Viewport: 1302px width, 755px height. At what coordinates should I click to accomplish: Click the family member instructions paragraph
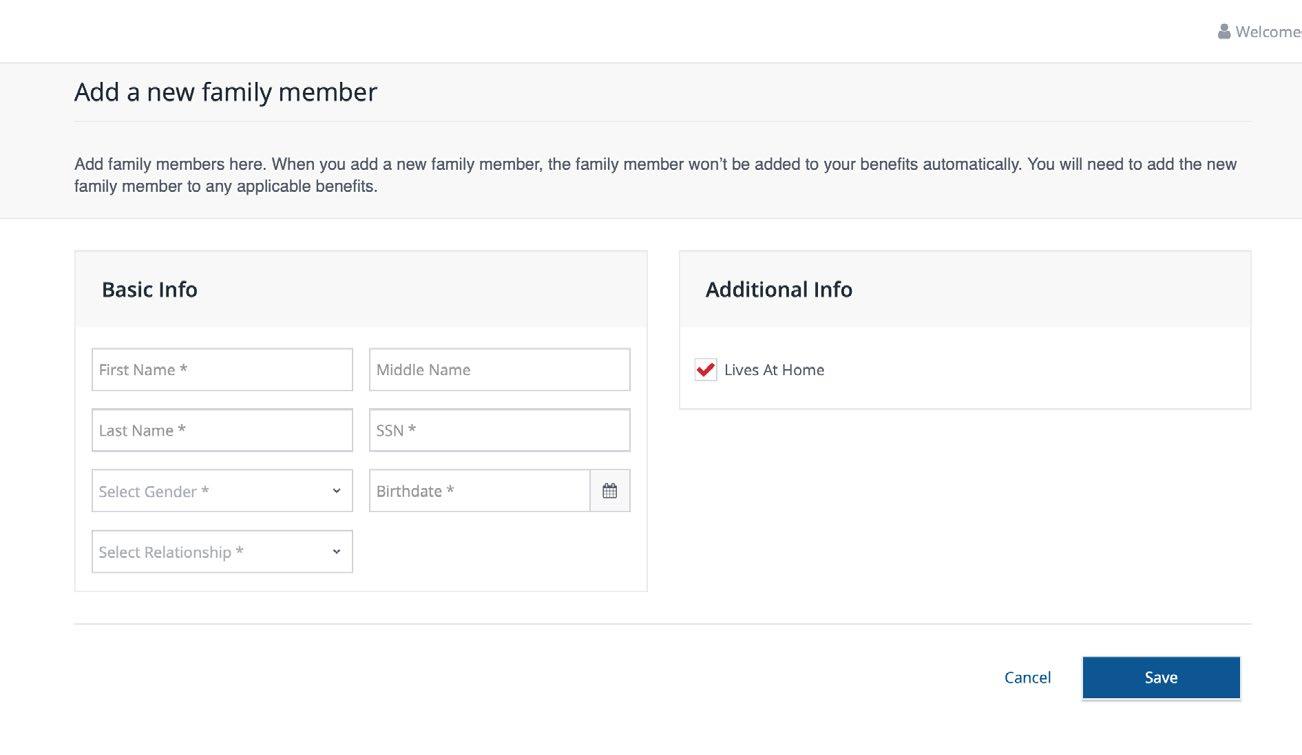(x=655, y=175)
